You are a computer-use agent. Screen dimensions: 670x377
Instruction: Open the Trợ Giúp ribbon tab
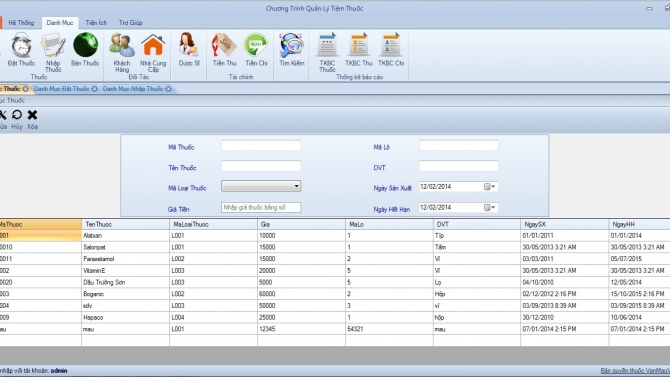[x=131, y=23]
